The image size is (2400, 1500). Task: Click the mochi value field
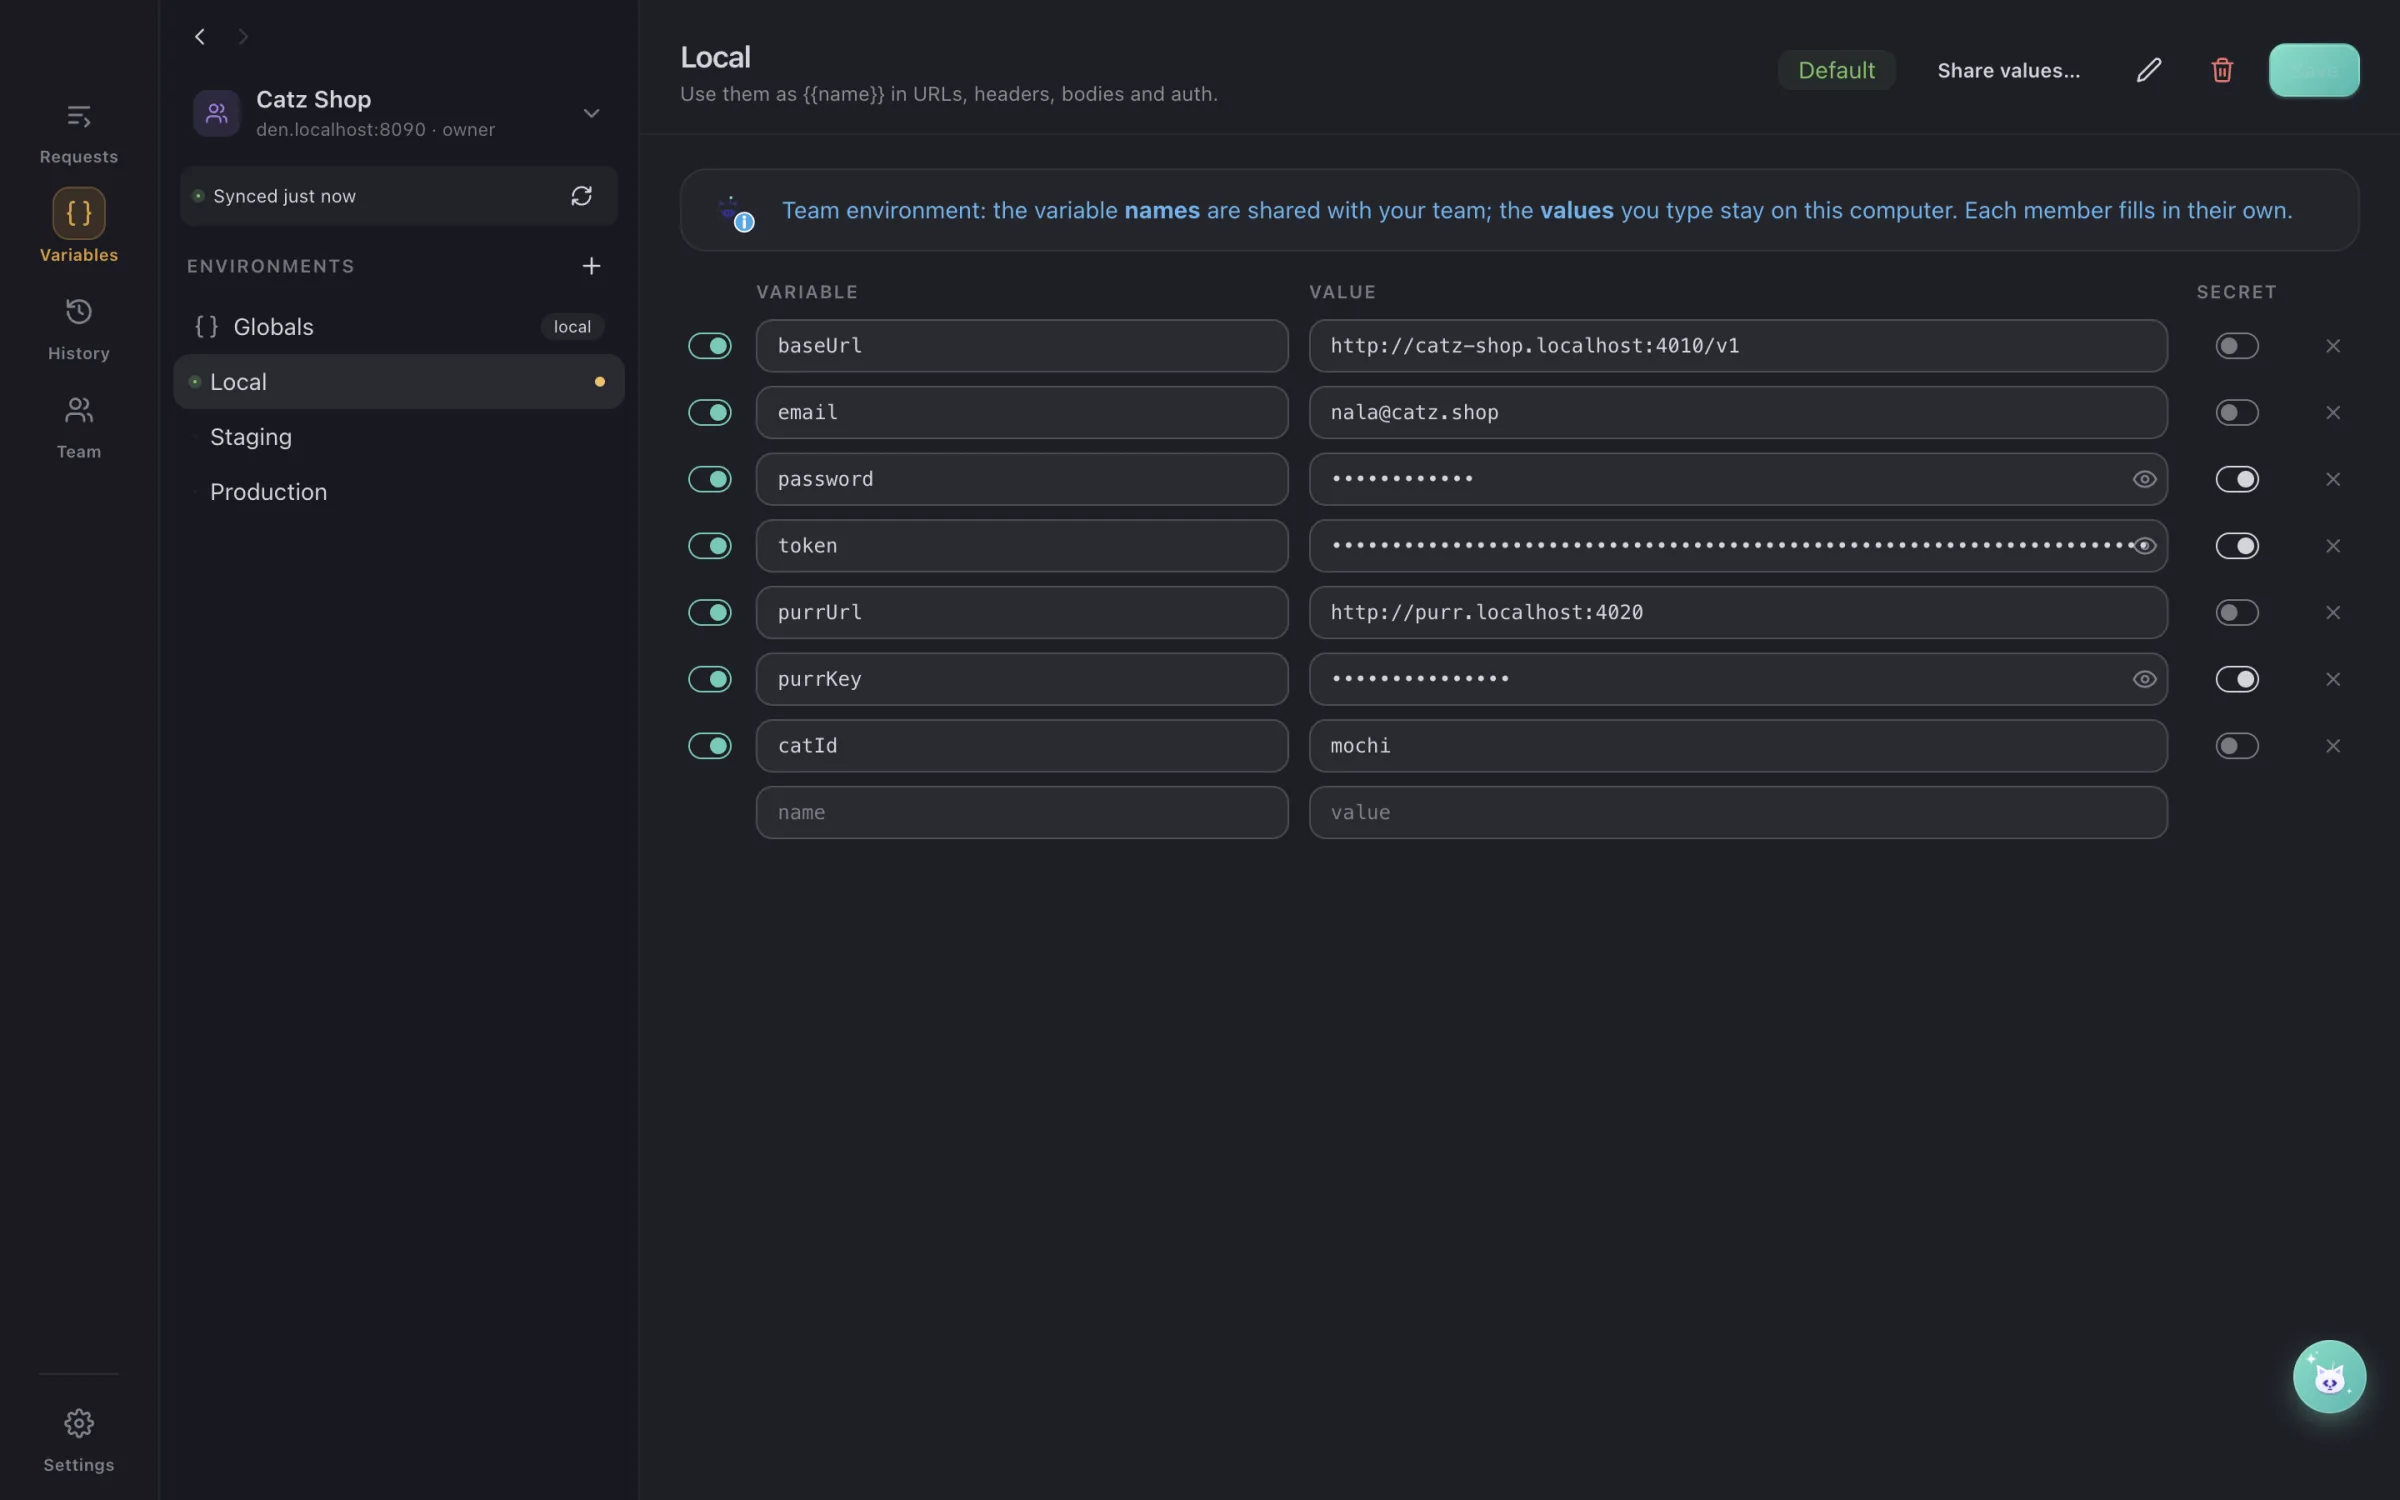pos(1738,746)
